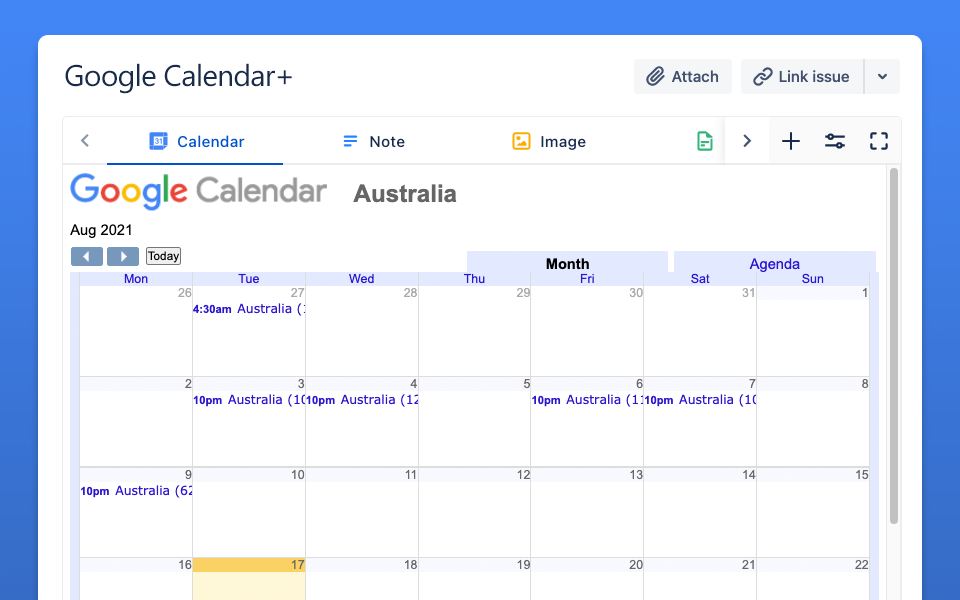Screen dimensions: 960x600
Task: Open the settings sliders icon
Action: pos(834,141)
